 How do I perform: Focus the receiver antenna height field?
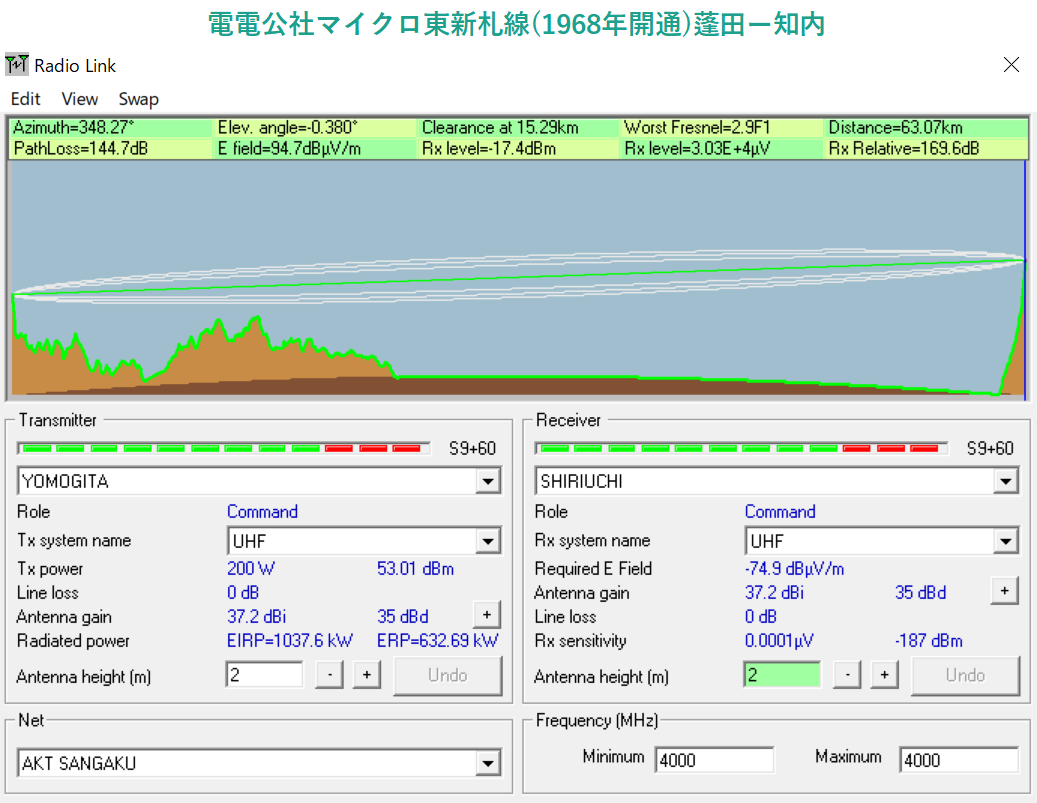782,675
